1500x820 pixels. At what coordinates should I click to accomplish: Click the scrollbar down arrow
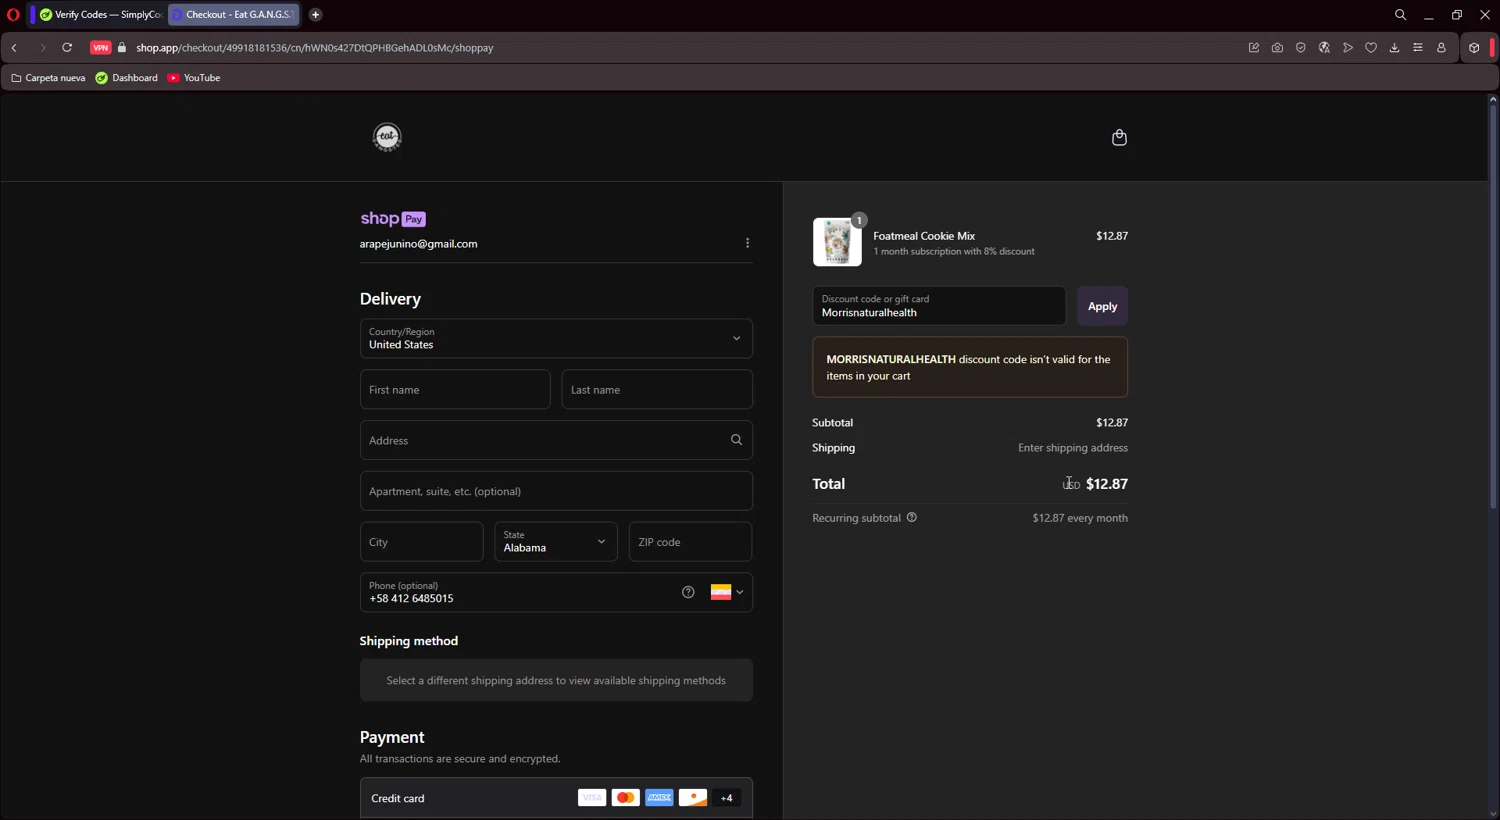(x=1492, y=813)
